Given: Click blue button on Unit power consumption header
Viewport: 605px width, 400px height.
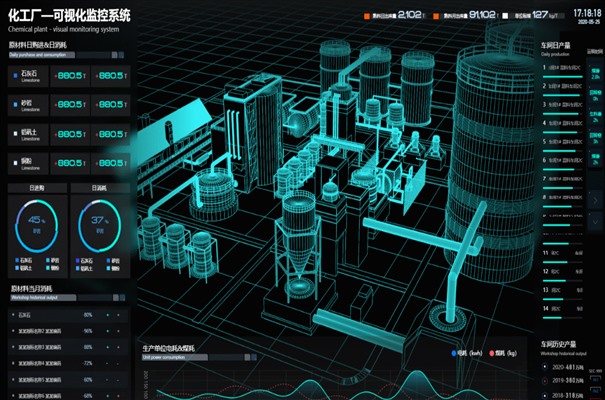Looking at the screenshot, I should click(x=254, y=357).
